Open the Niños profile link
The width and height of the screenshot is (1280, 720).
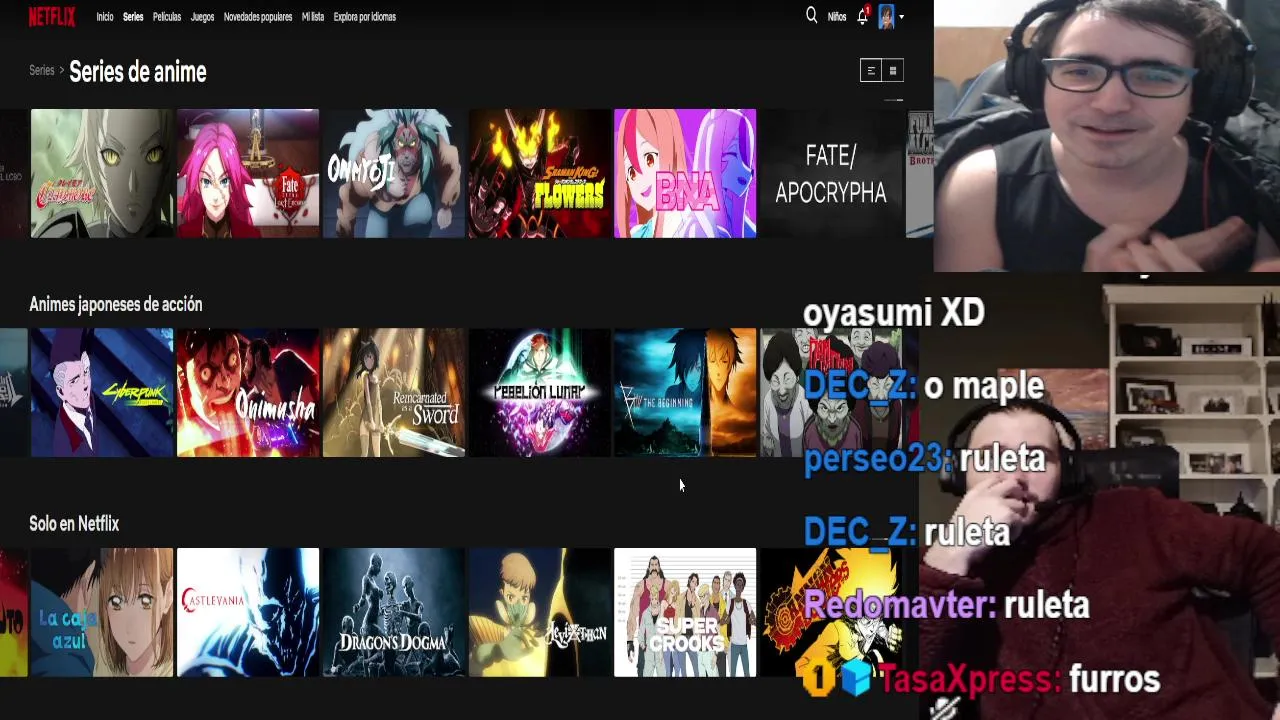click(x=837, y=17)
